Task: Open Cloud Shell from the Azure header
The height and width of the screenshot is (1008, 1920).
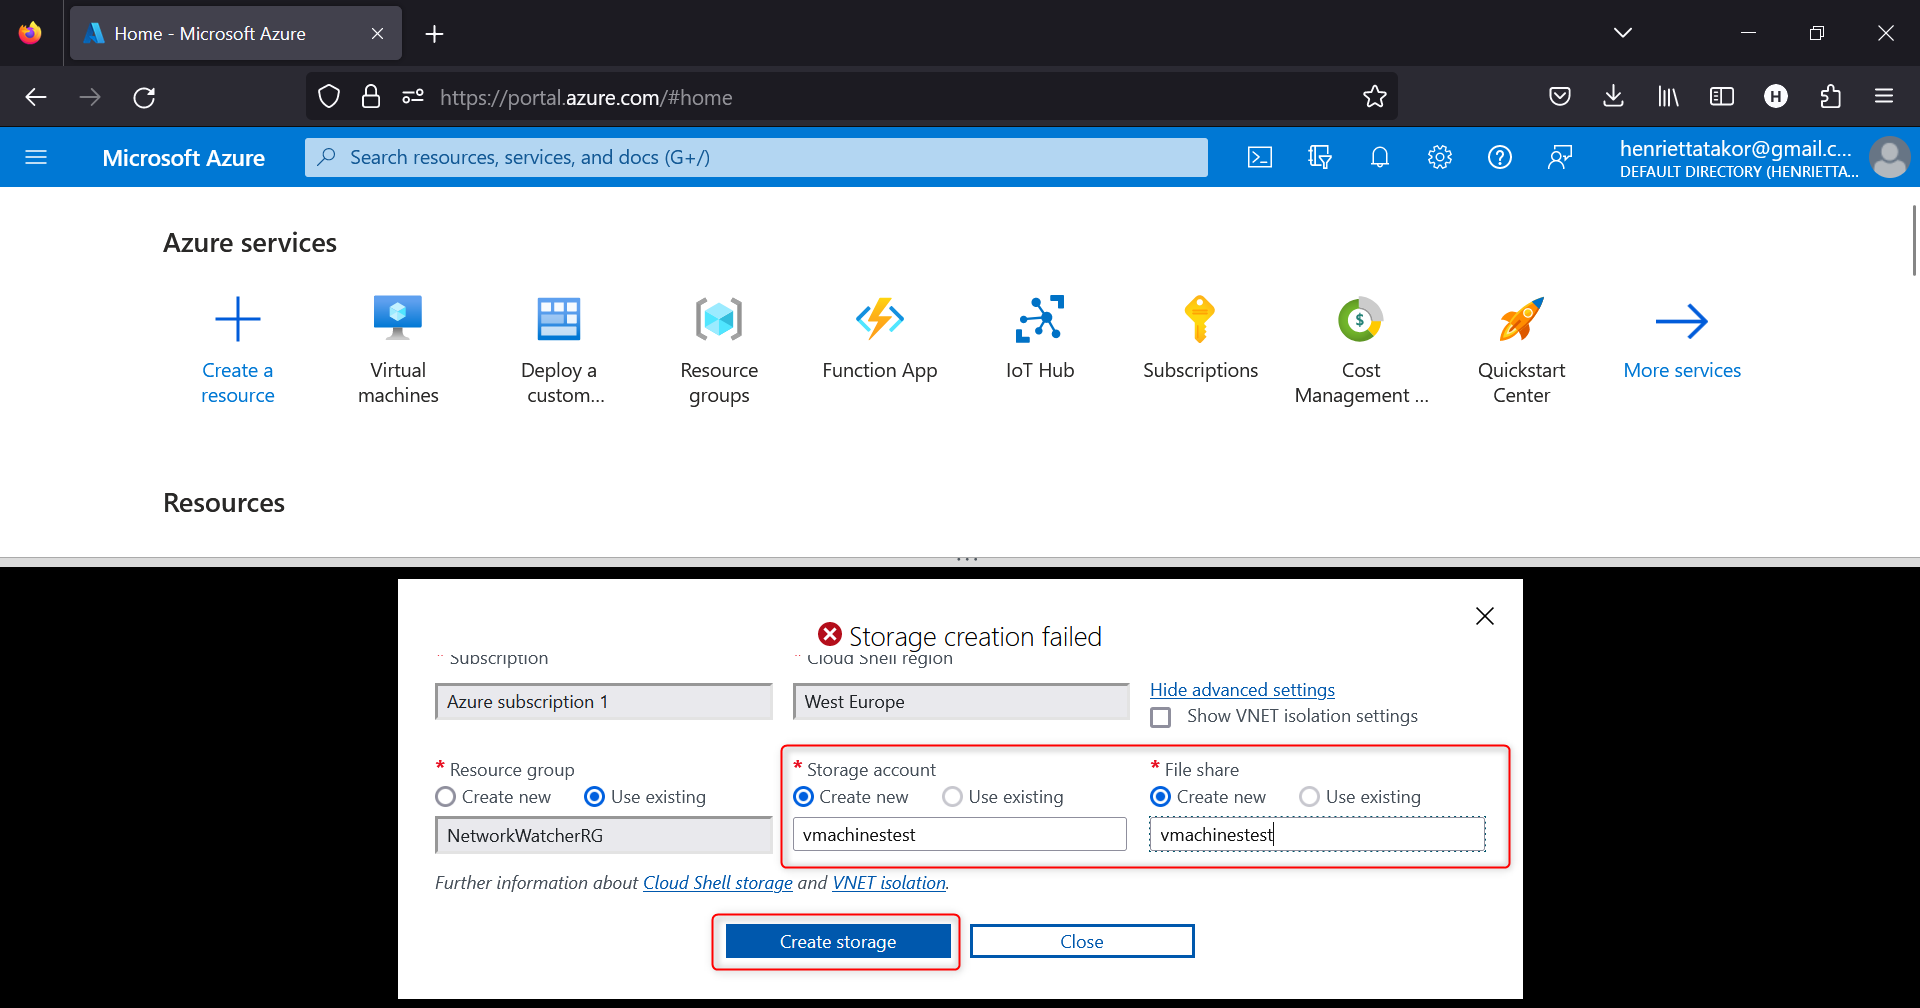Action: tap(1260, 157)
